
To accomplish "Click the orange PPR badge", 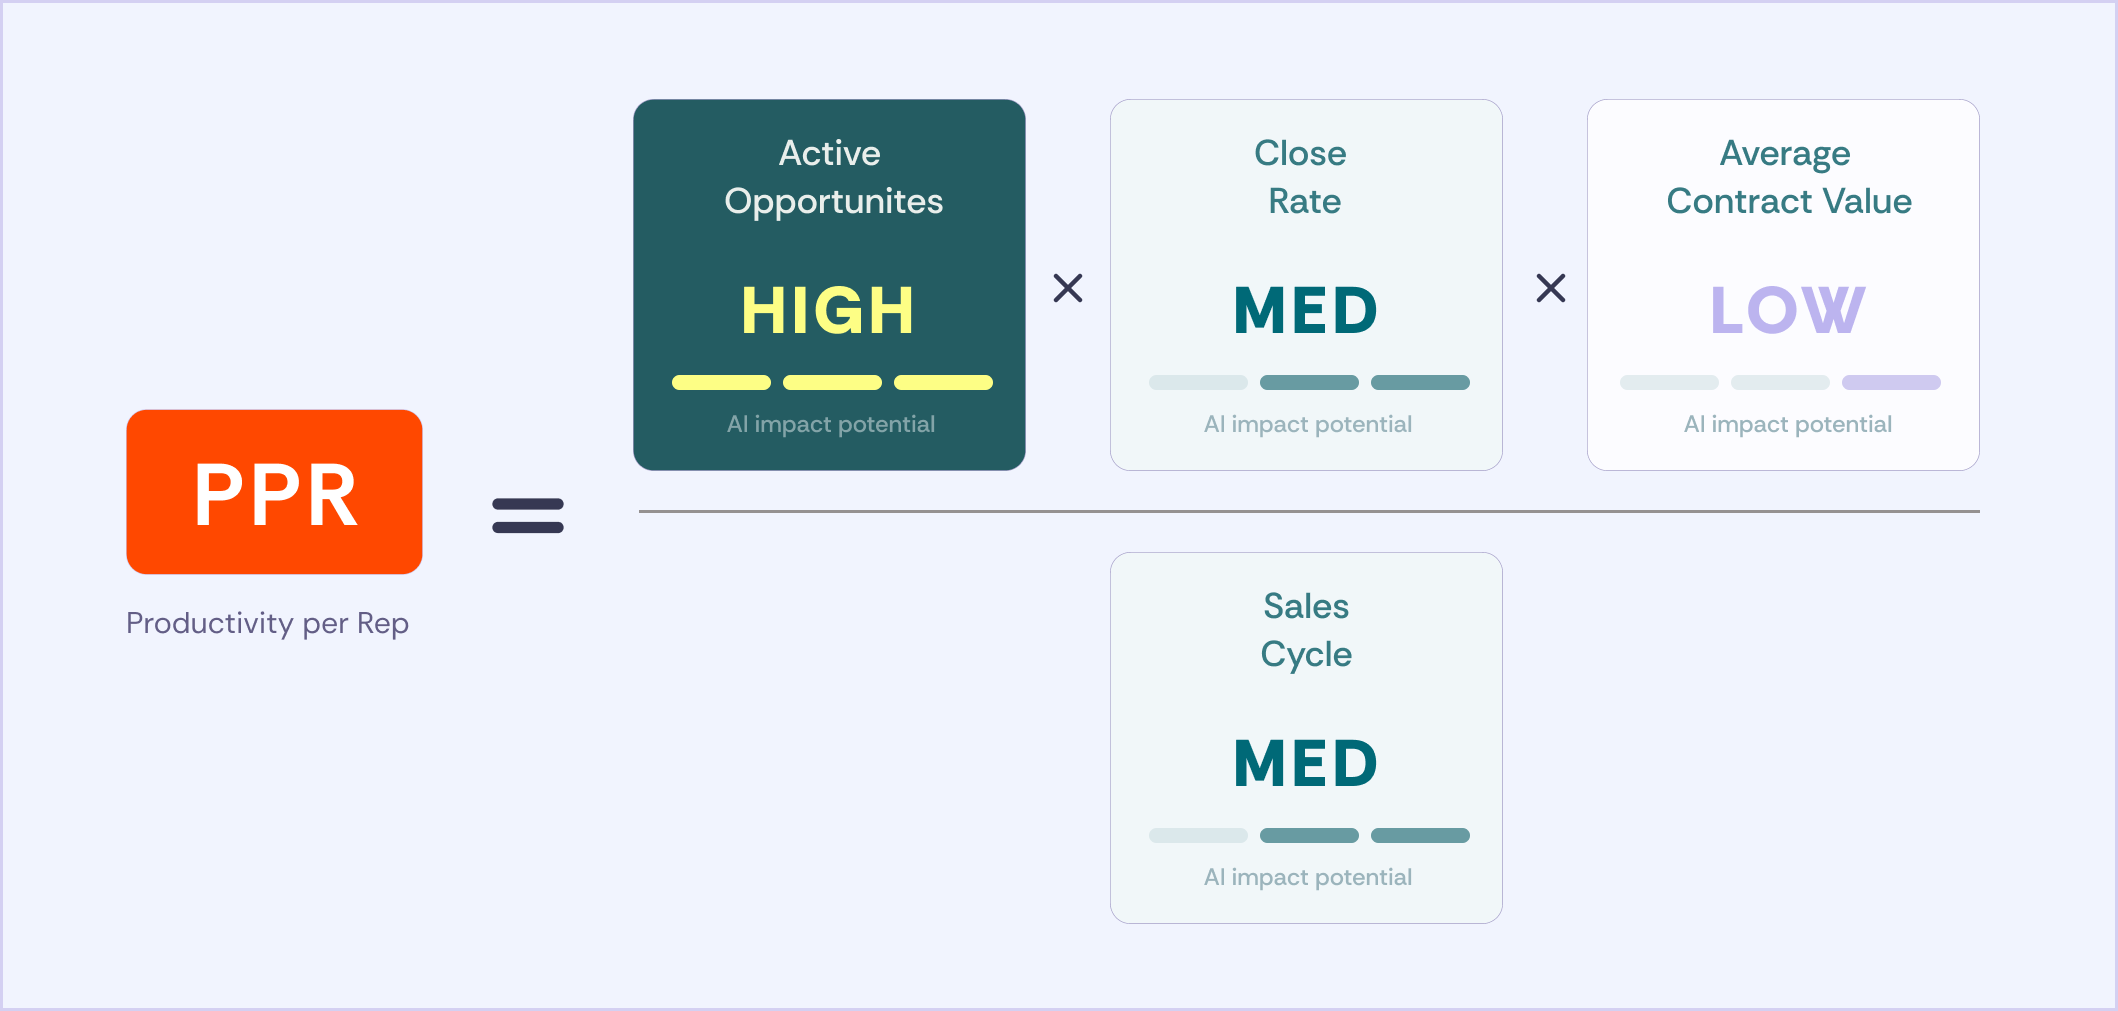I will pos(274,492).
